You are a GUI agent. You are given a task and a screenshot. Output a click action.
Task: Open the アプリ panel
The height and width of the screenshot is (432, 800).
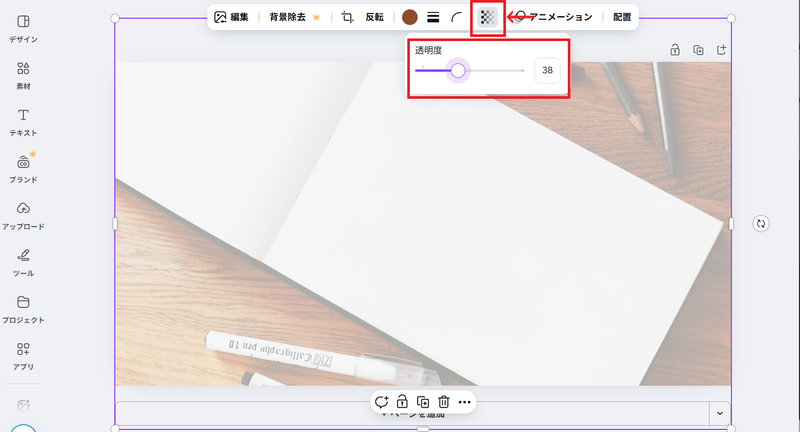[x=23, y=357]
